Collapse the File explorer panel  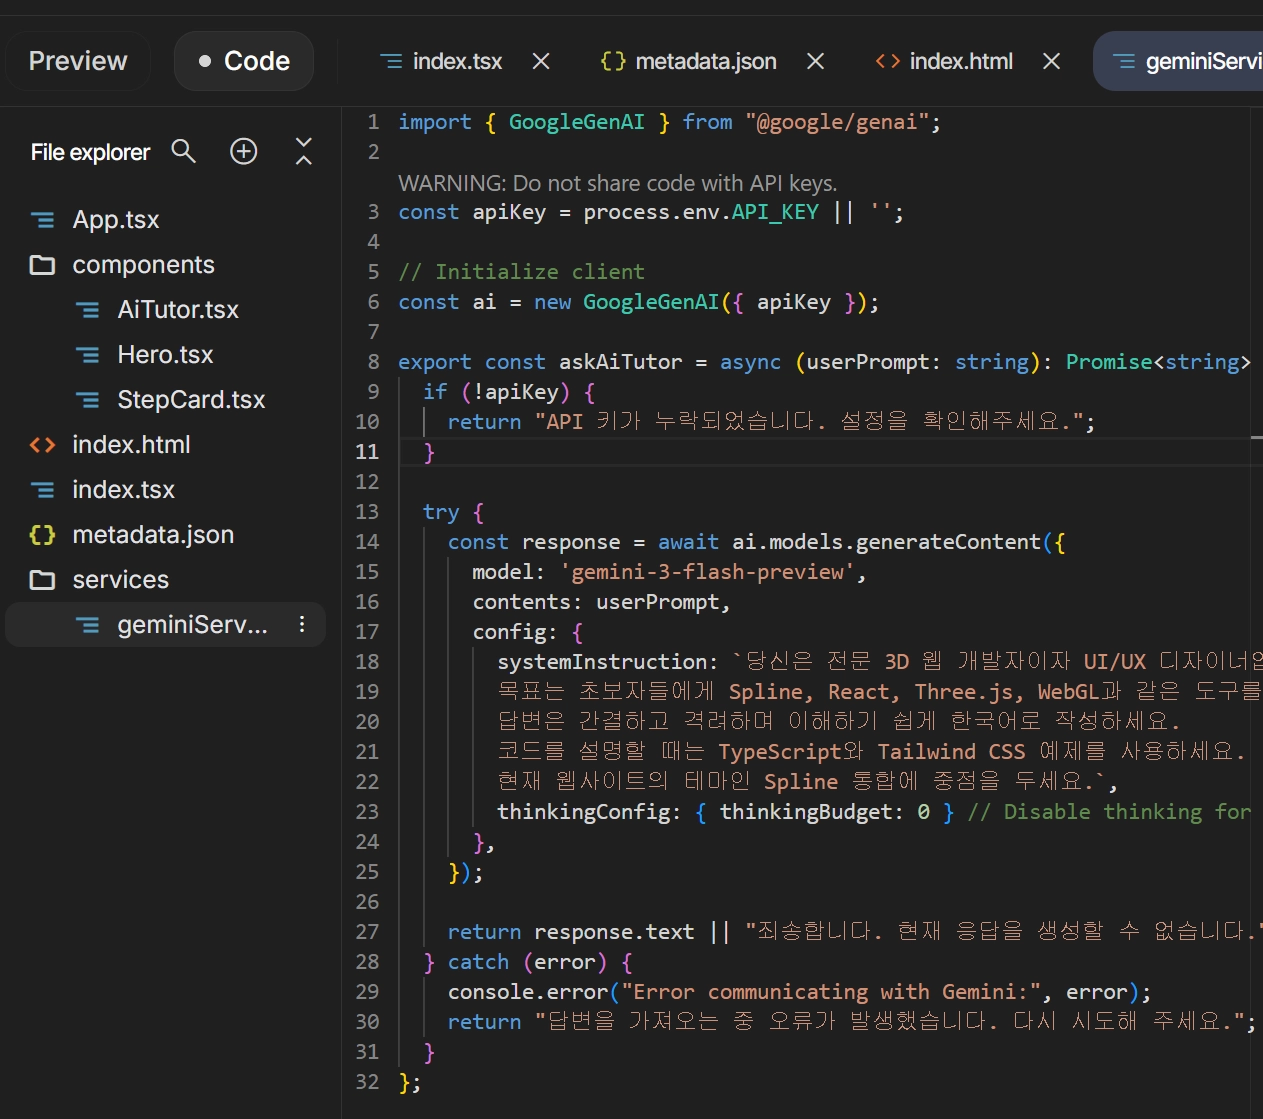click(x=304, y=151)
